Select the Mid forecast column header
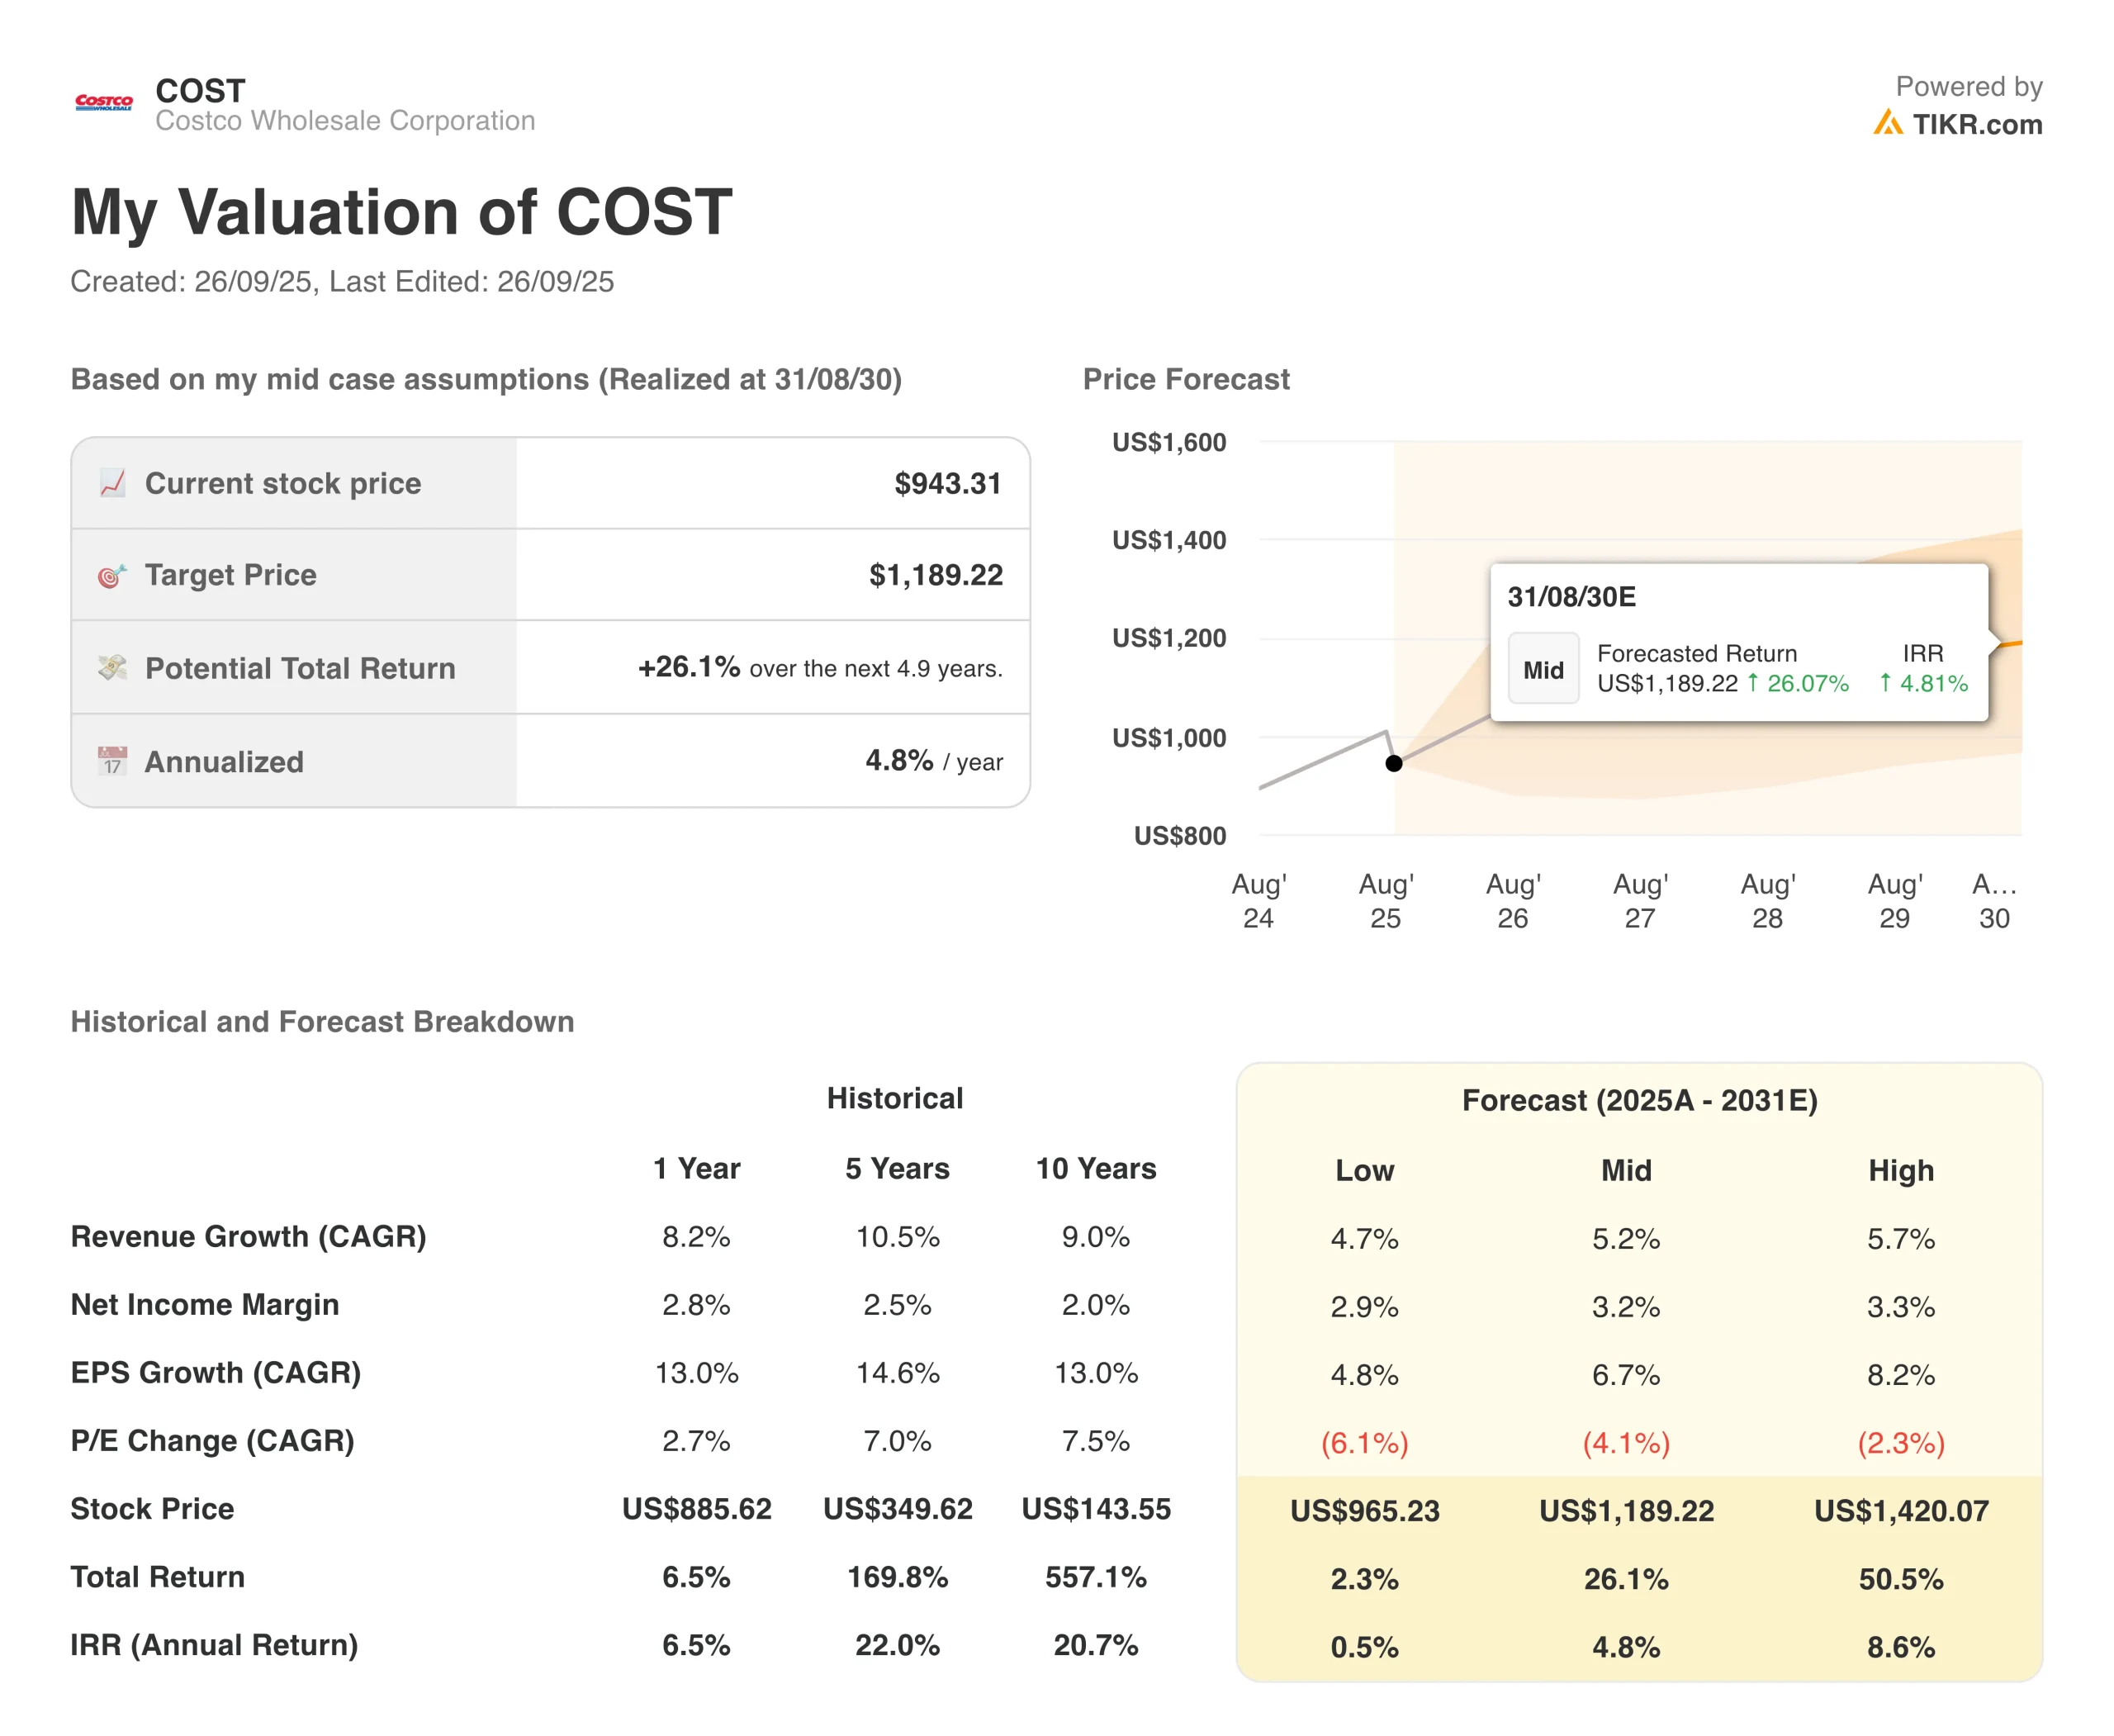Image resolution: width=2114 pixels, height=1736 pixels. coord(1626,1170)
